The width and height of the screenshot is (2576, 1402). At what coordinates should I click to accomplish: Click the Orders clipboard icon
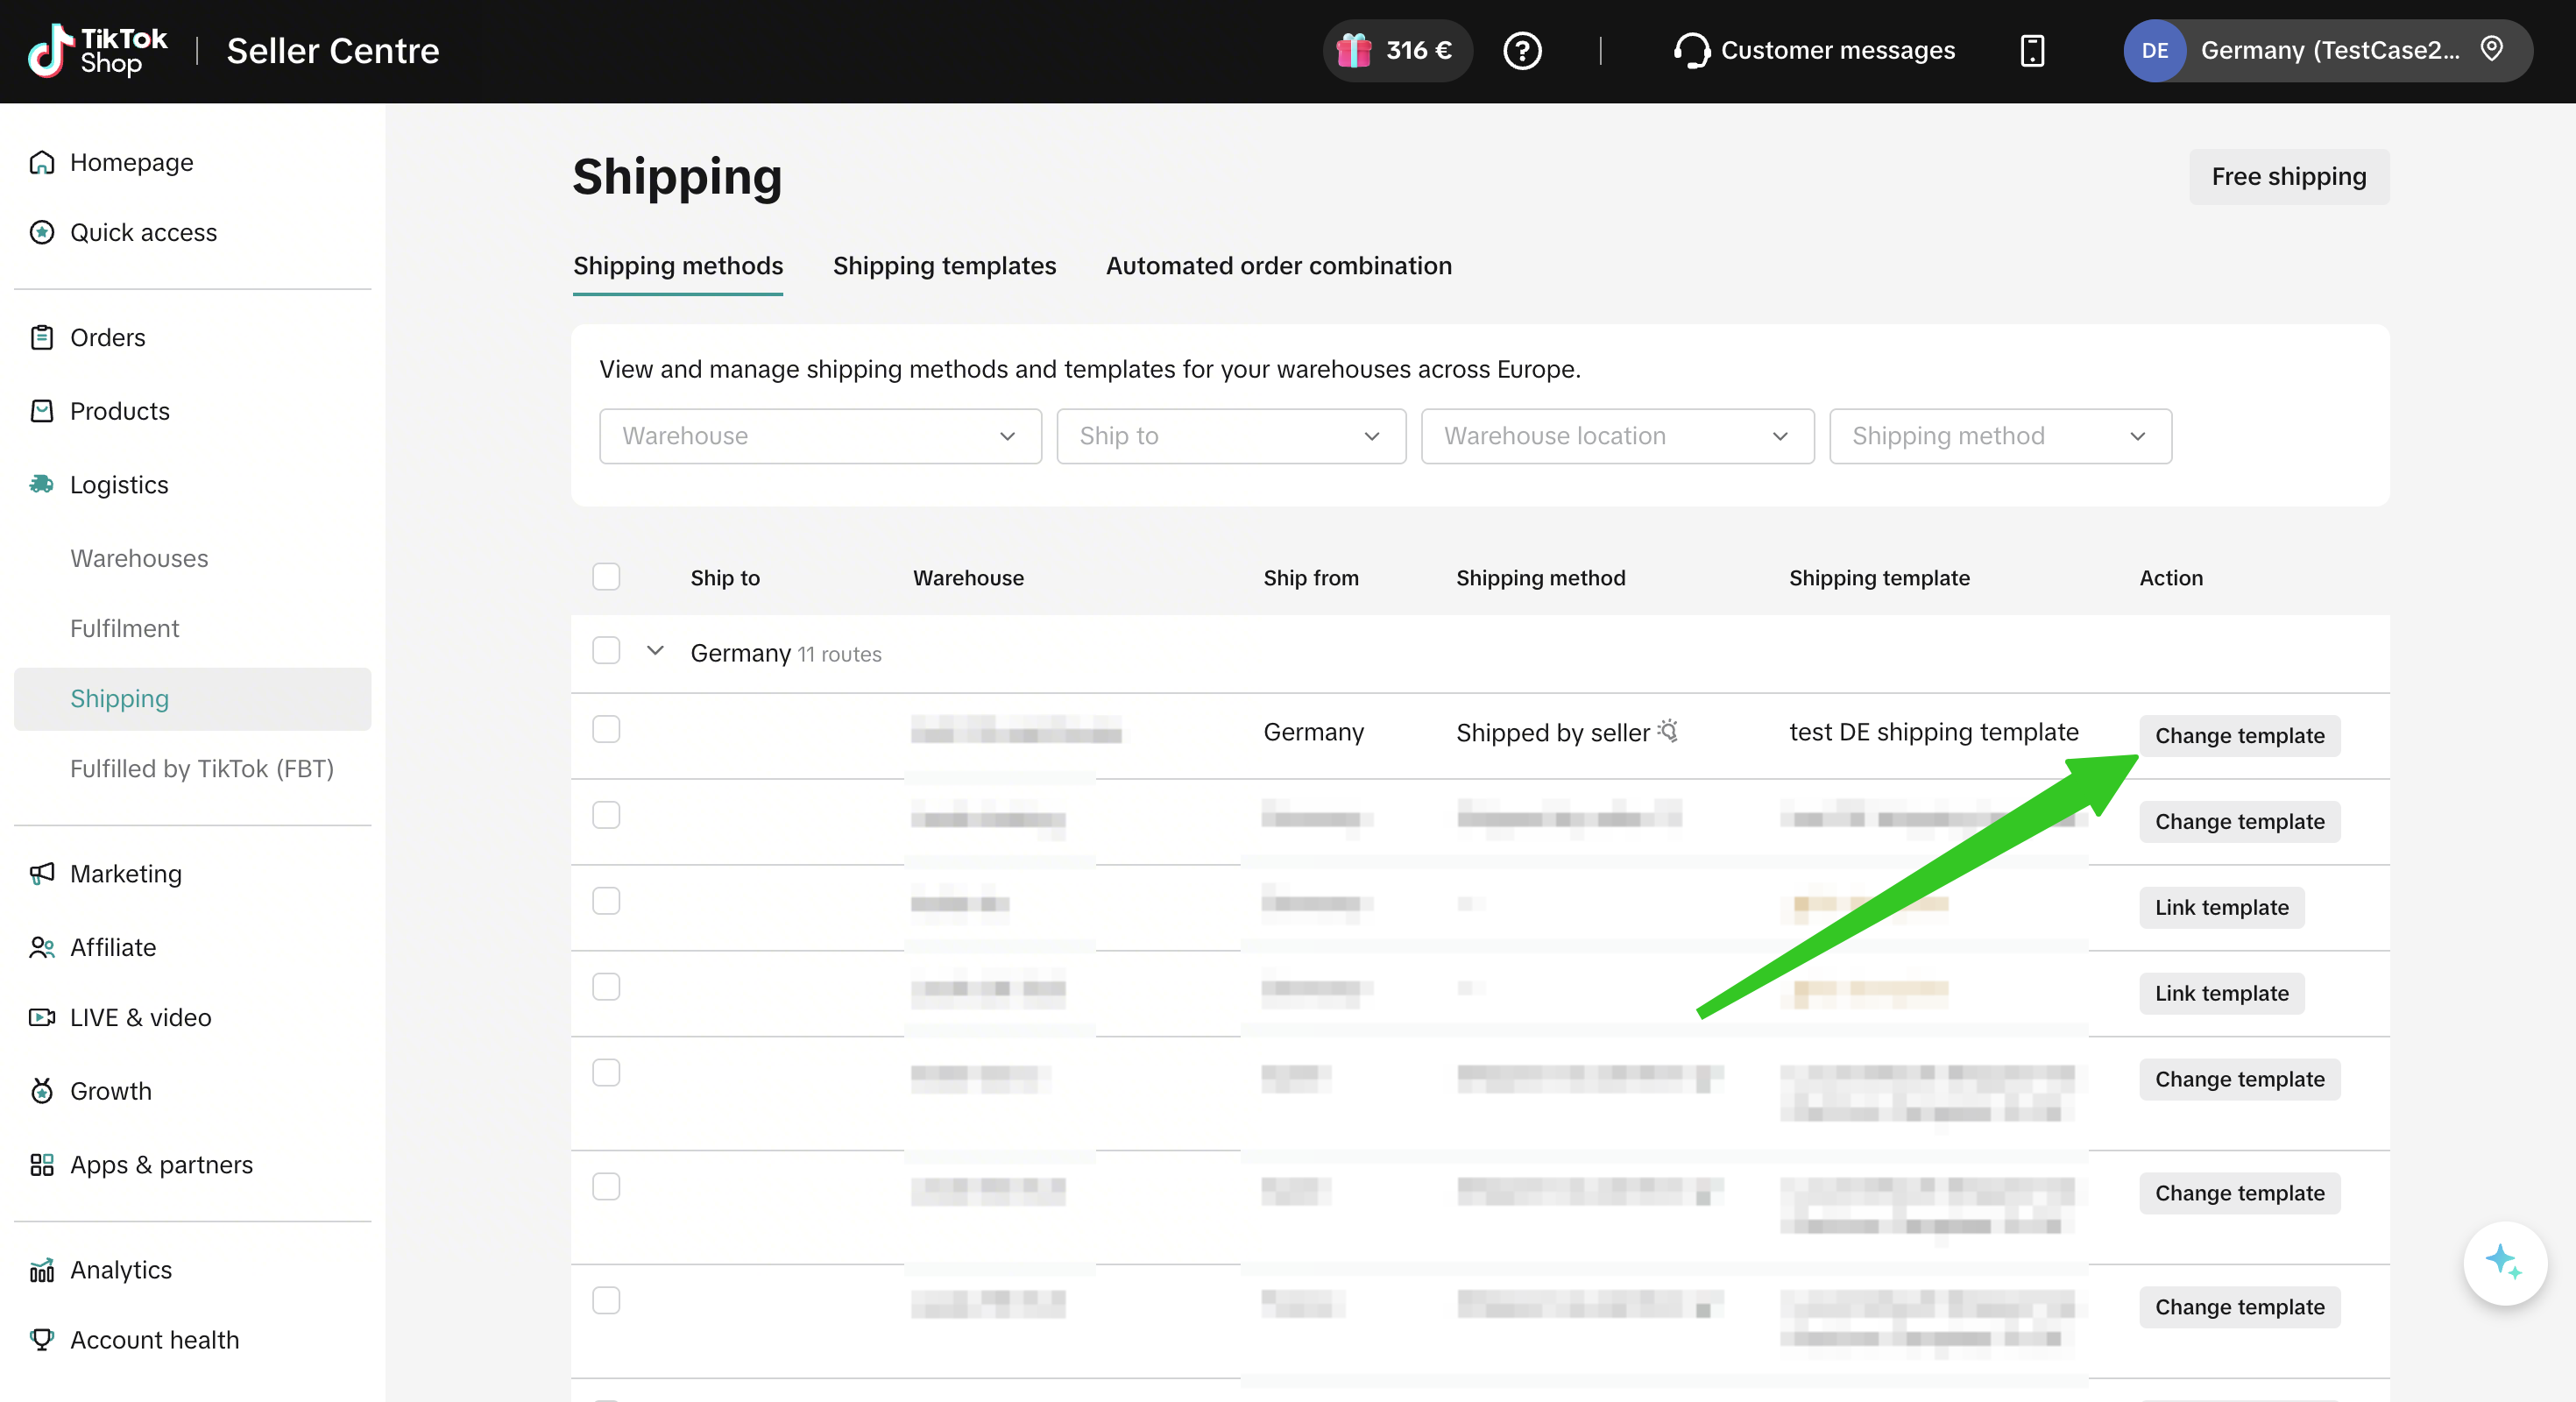pos(42,337)
